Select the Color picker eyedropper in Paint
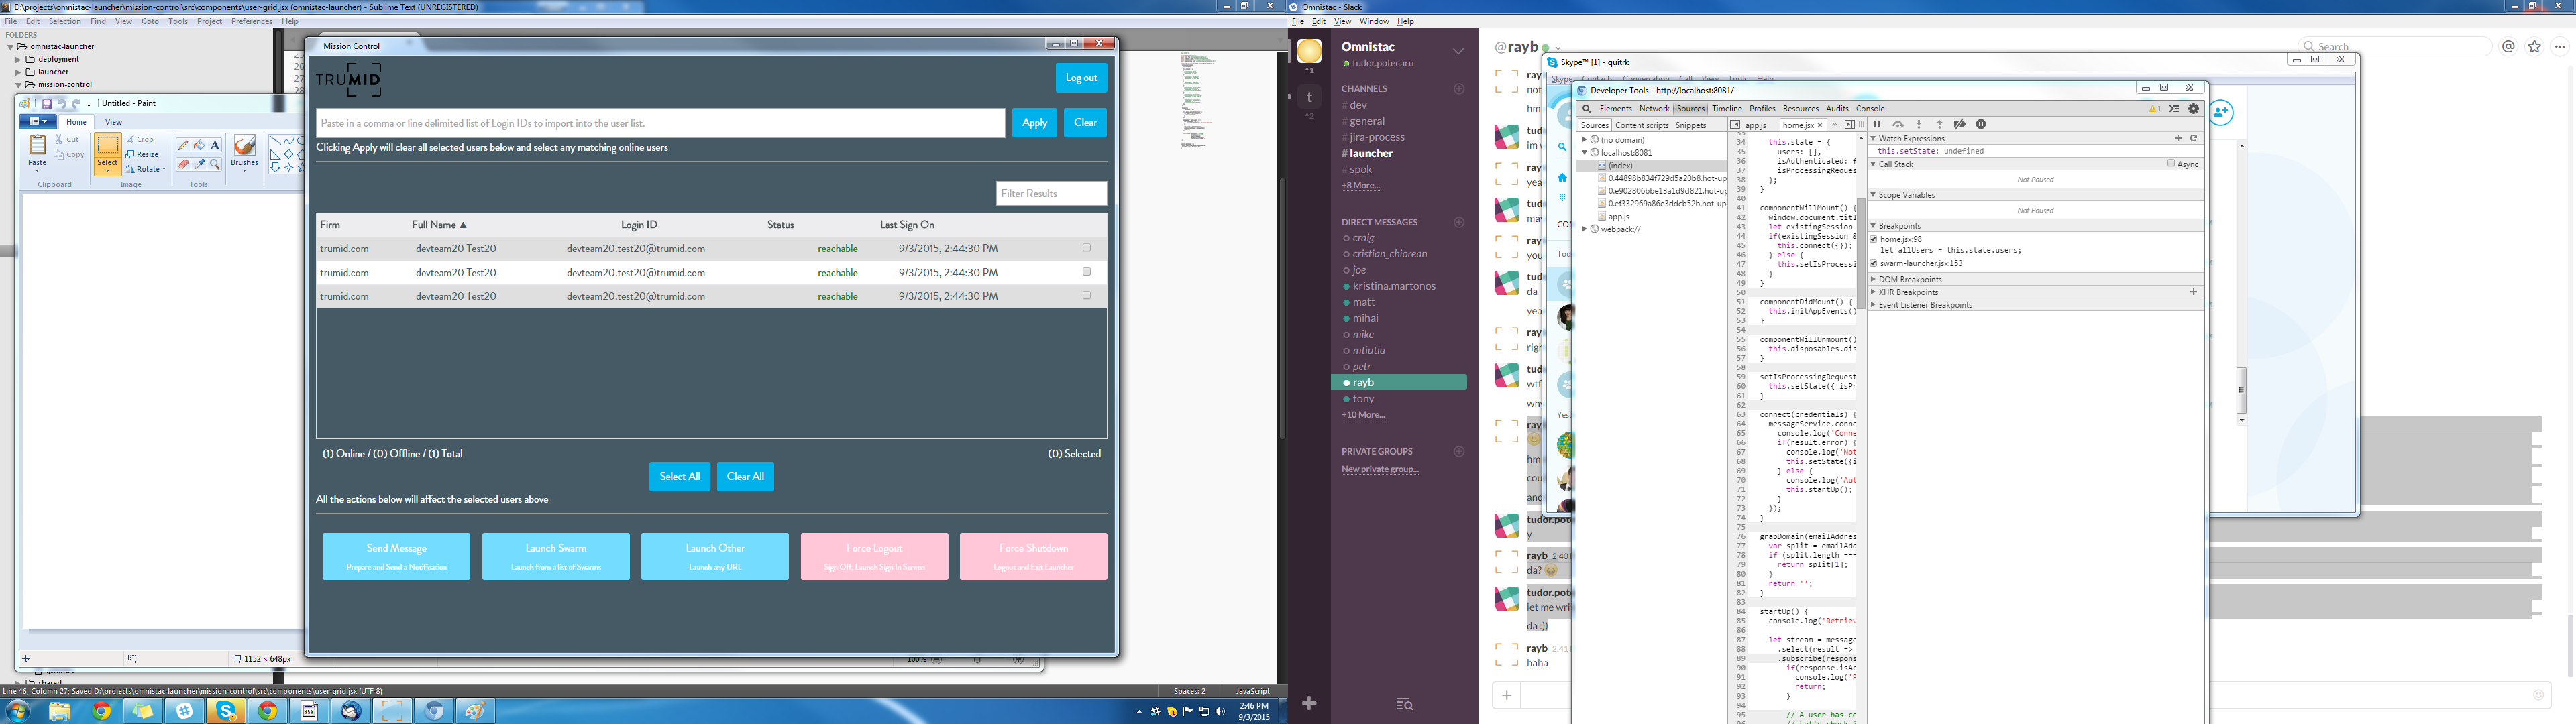This screenshot has height=724, width=2576. pos(199,164)
